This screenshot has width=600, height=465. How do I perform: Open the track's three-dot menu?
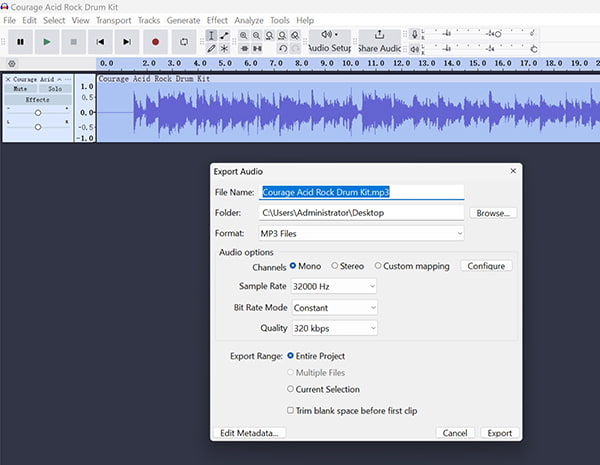[68, 79]
